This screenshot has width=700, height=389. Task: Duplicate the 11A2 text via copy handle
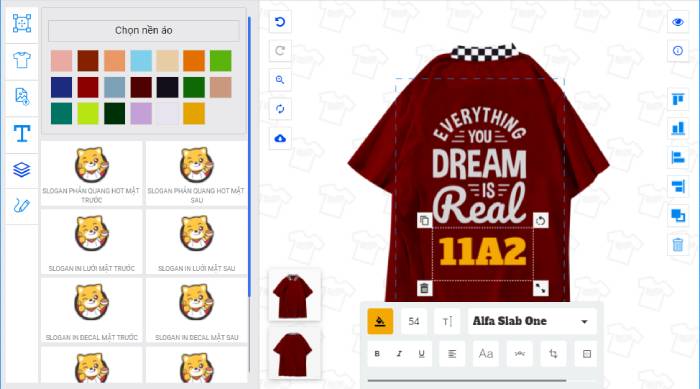(x=424, y=221)
